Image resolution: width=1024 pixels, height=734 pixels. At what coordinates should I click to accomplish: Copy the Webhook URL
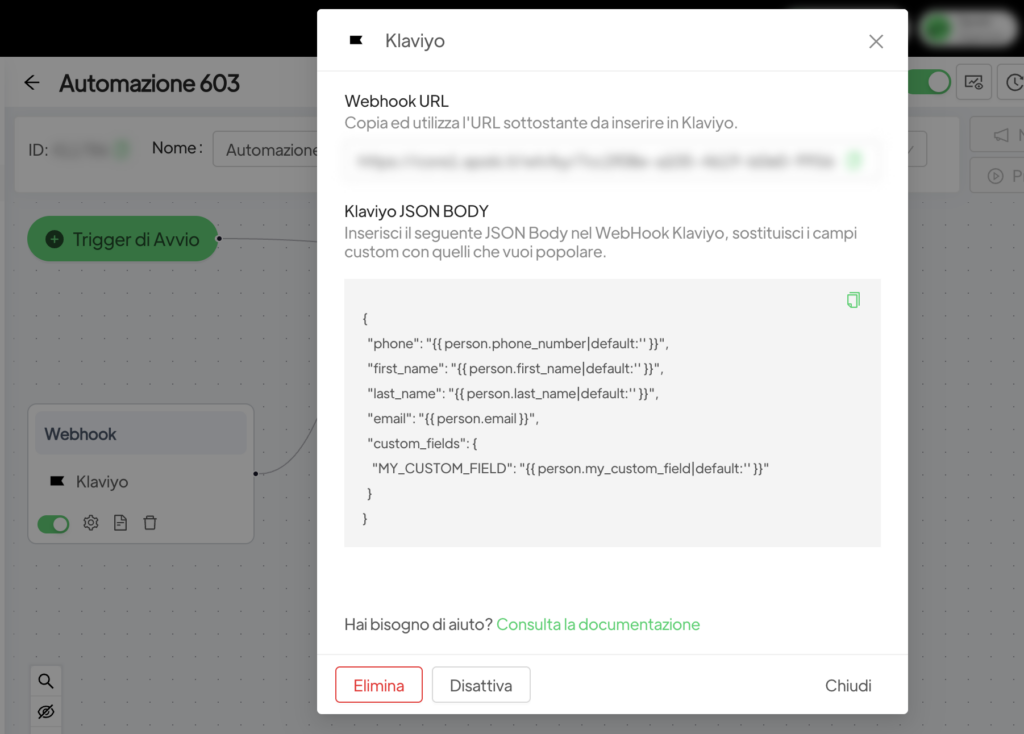pyautogui.click(x=854, y=160)
